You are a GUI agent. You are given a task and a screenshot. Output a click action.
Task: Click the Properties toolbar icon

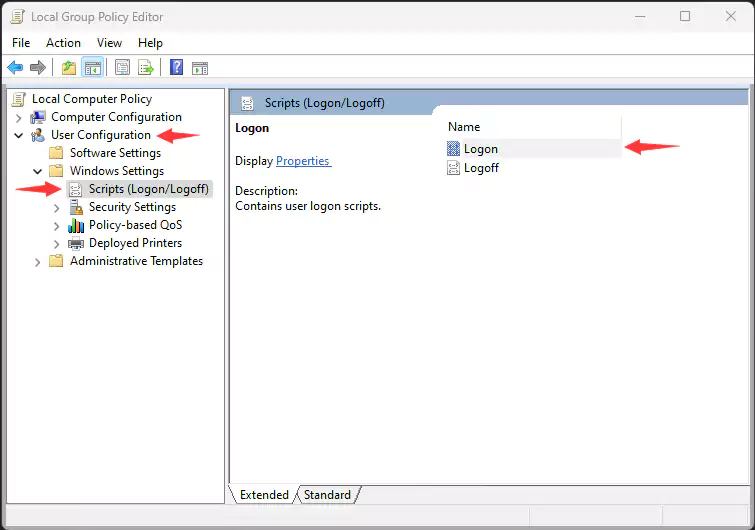pos(122,68)
